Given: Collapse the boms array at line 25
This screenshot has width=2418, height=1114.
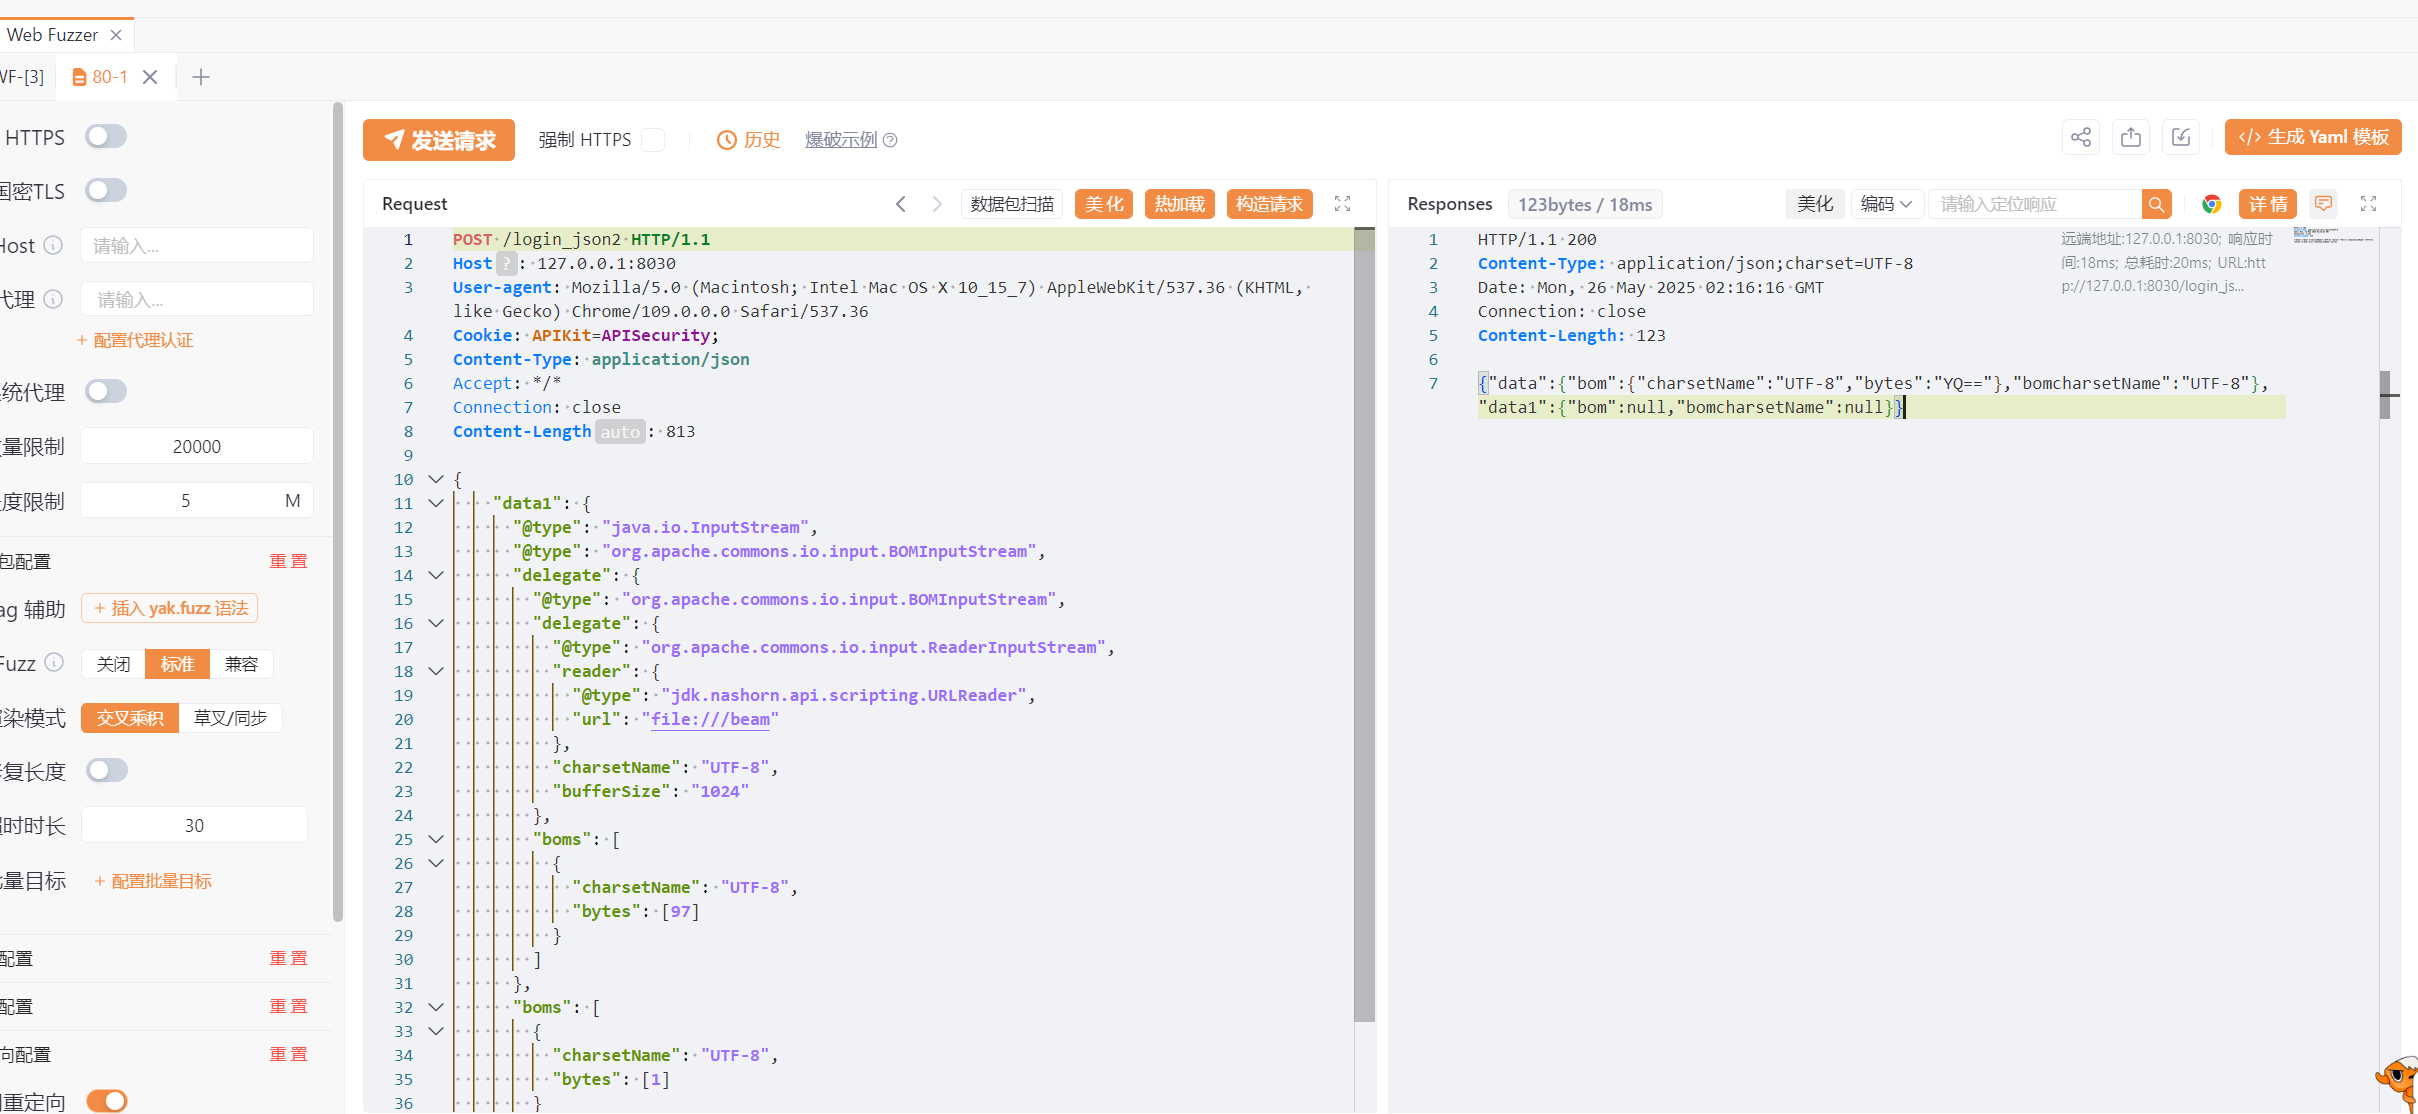Looking at the screenshot, I should [x=436, y=839].
